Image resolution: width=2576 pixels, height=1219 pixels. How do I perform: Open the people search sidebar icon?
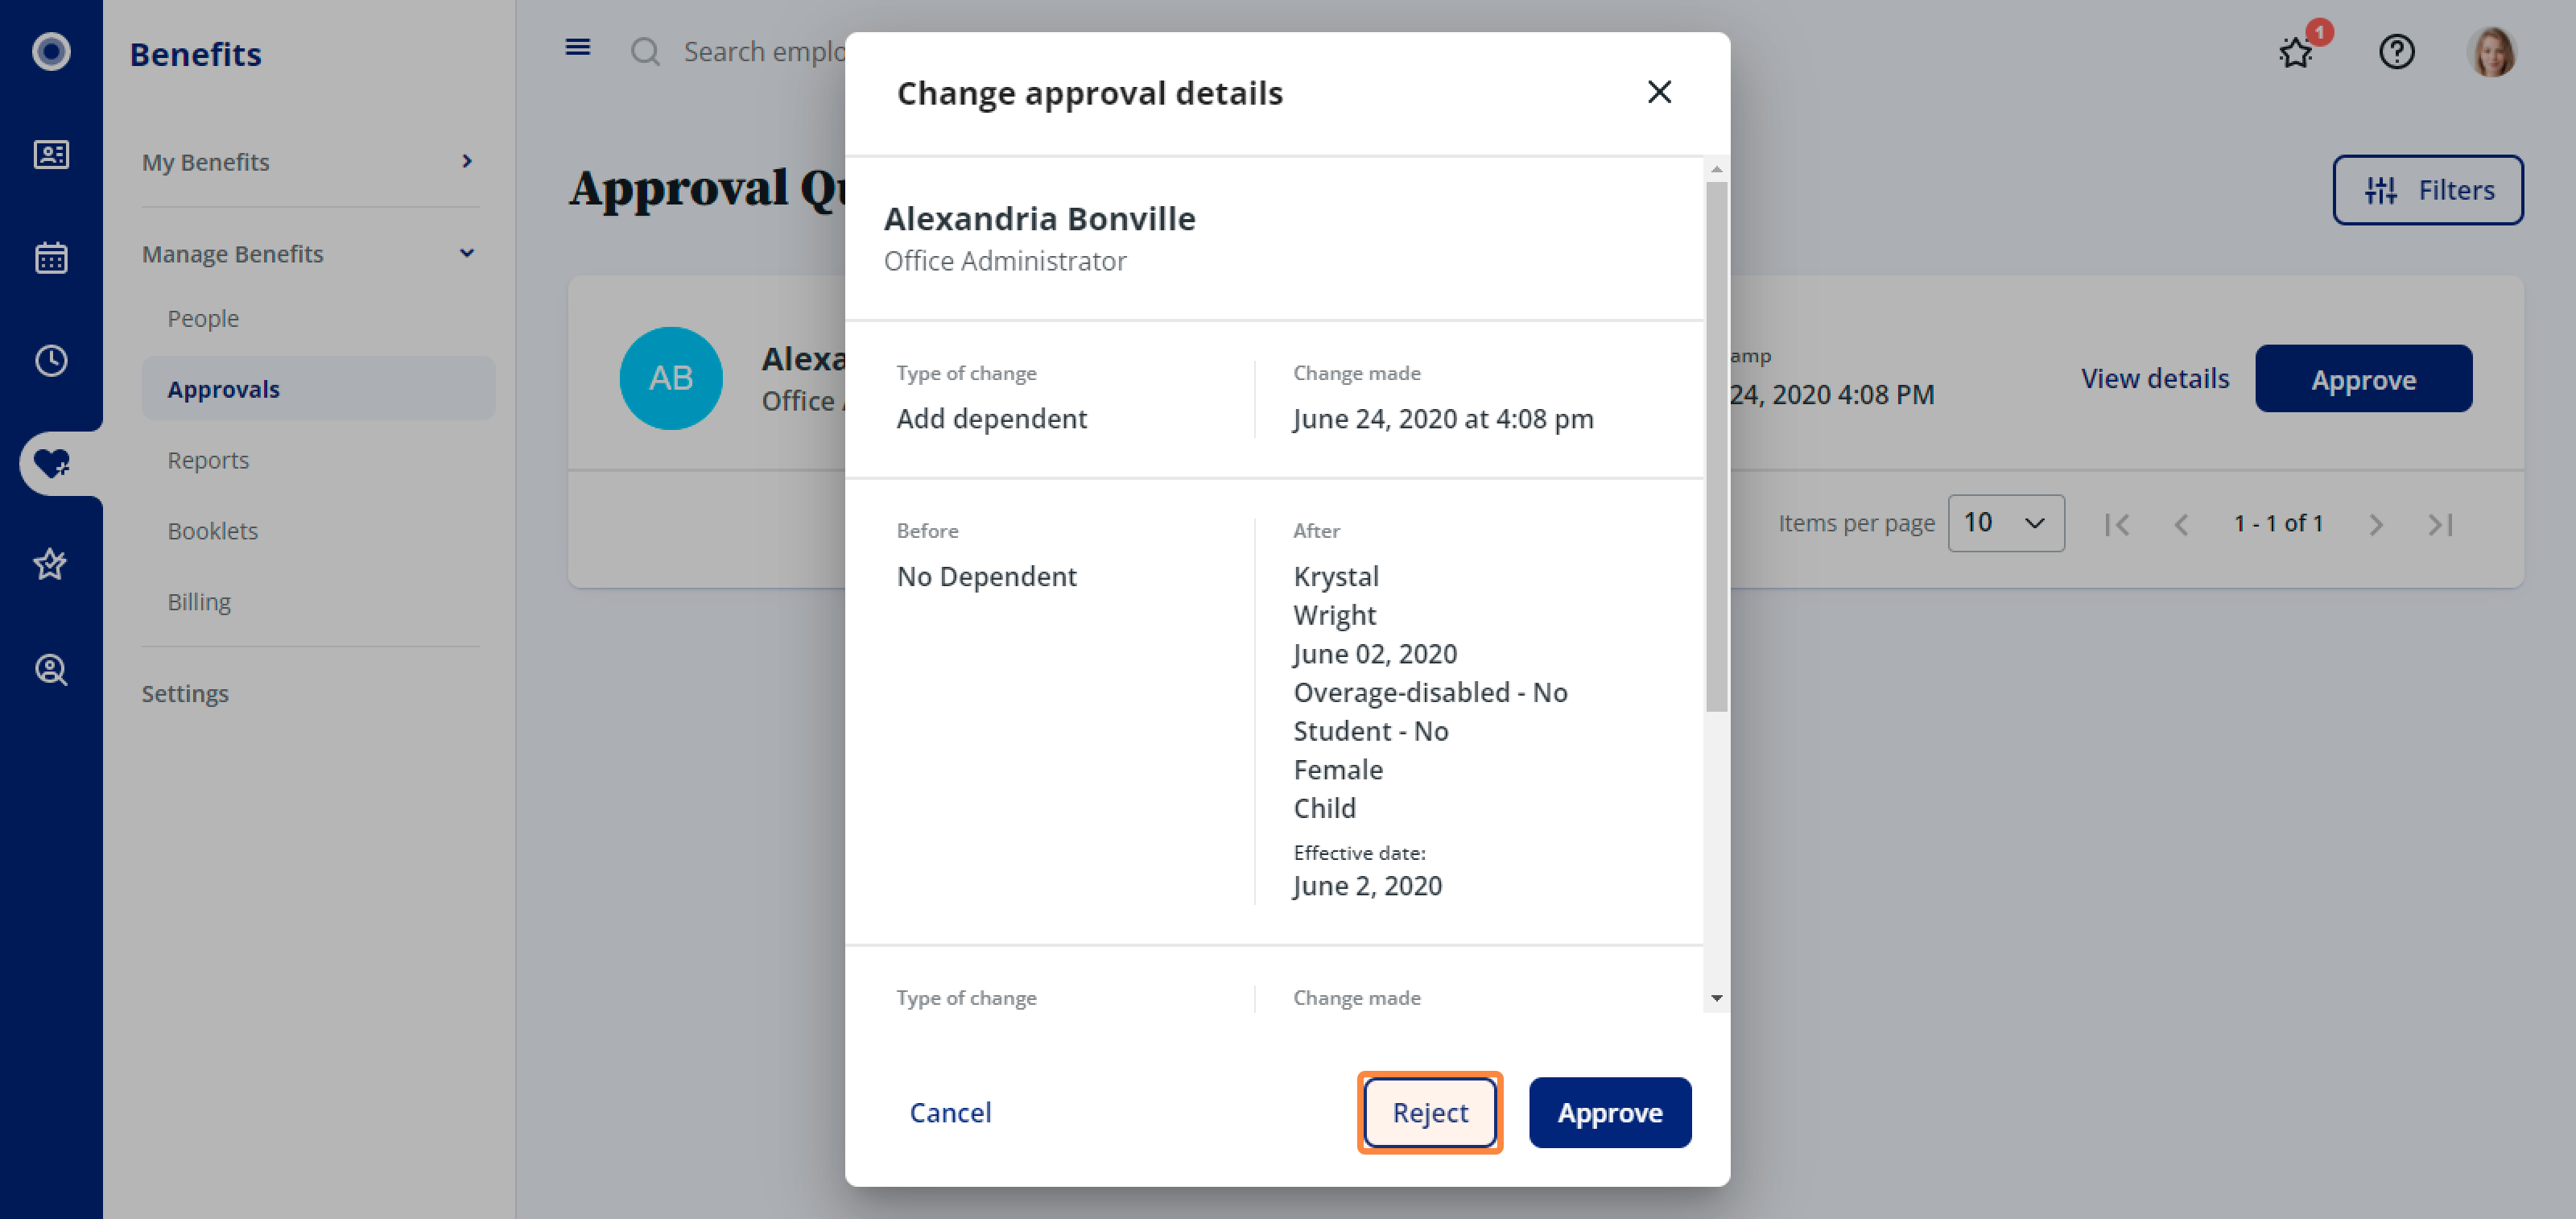coord(51,669)
